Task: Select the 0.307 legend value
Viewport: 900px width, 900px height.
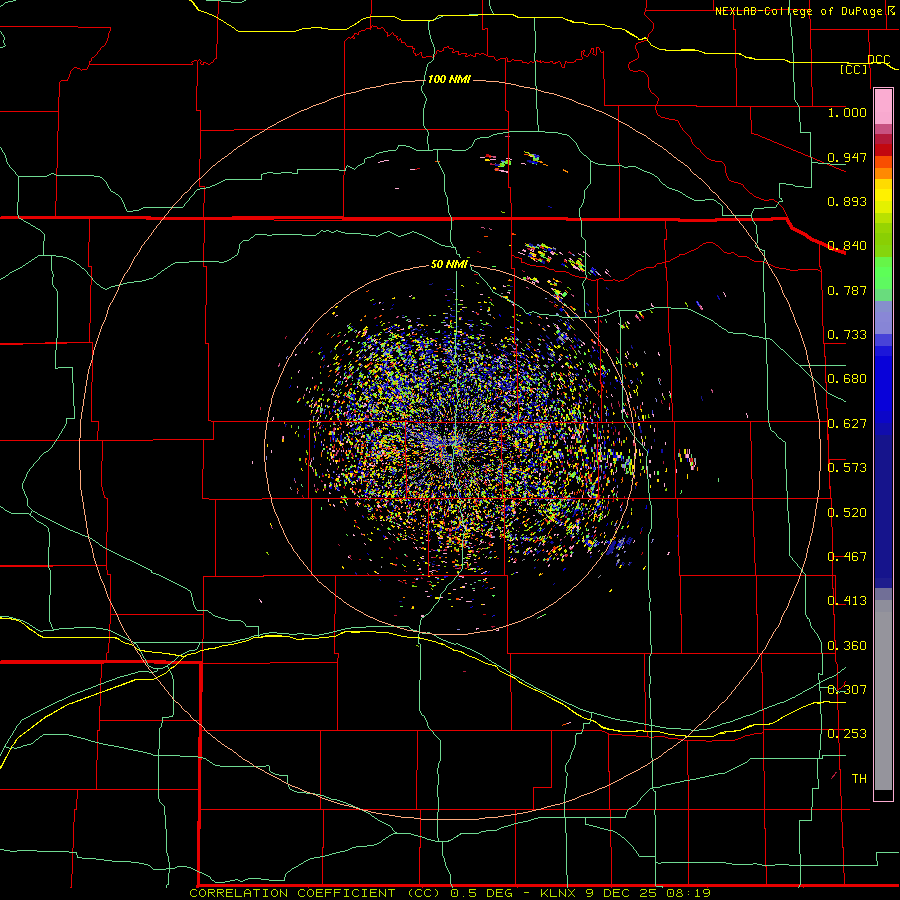Action: click(847, 690)
